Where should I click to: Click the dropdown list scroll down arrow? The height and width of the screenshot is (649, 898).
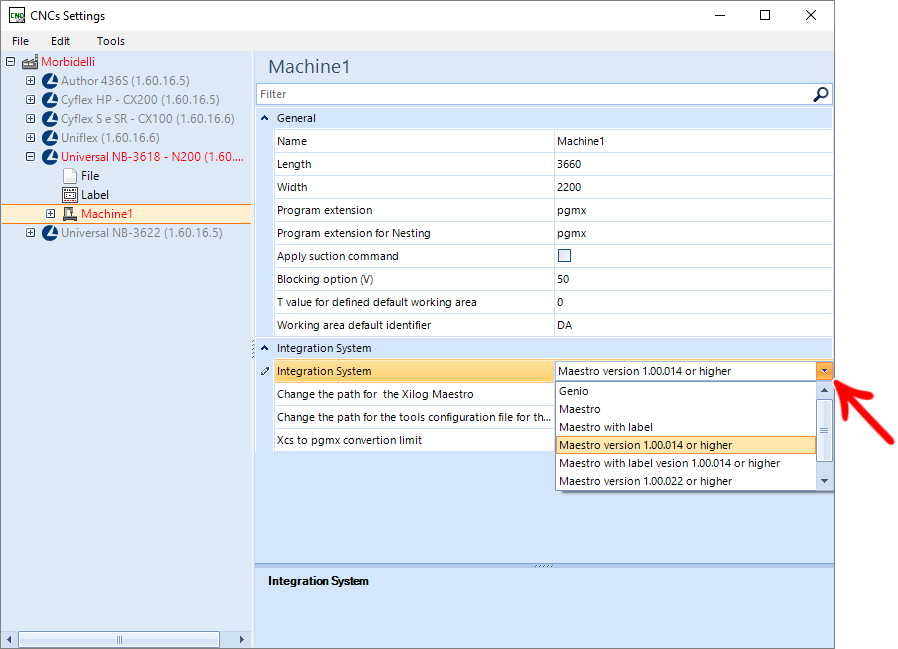[824, 481]
